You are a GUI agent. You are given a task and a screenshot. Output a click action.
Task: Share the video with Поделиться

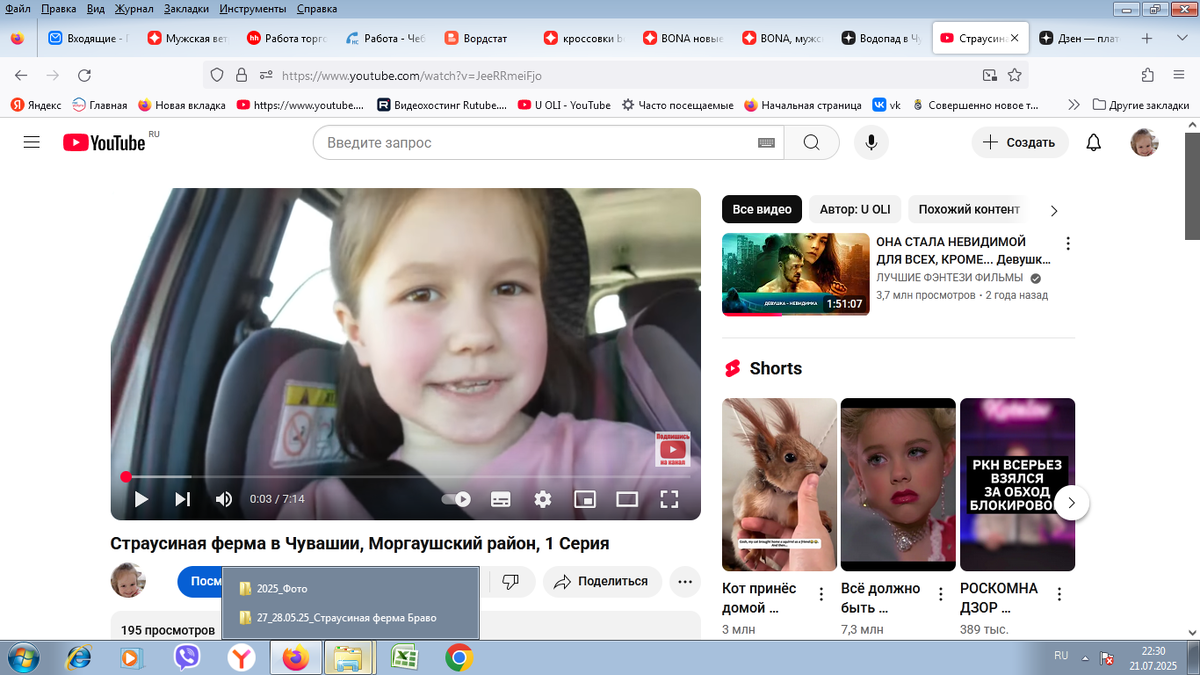(x=601, y=581)
